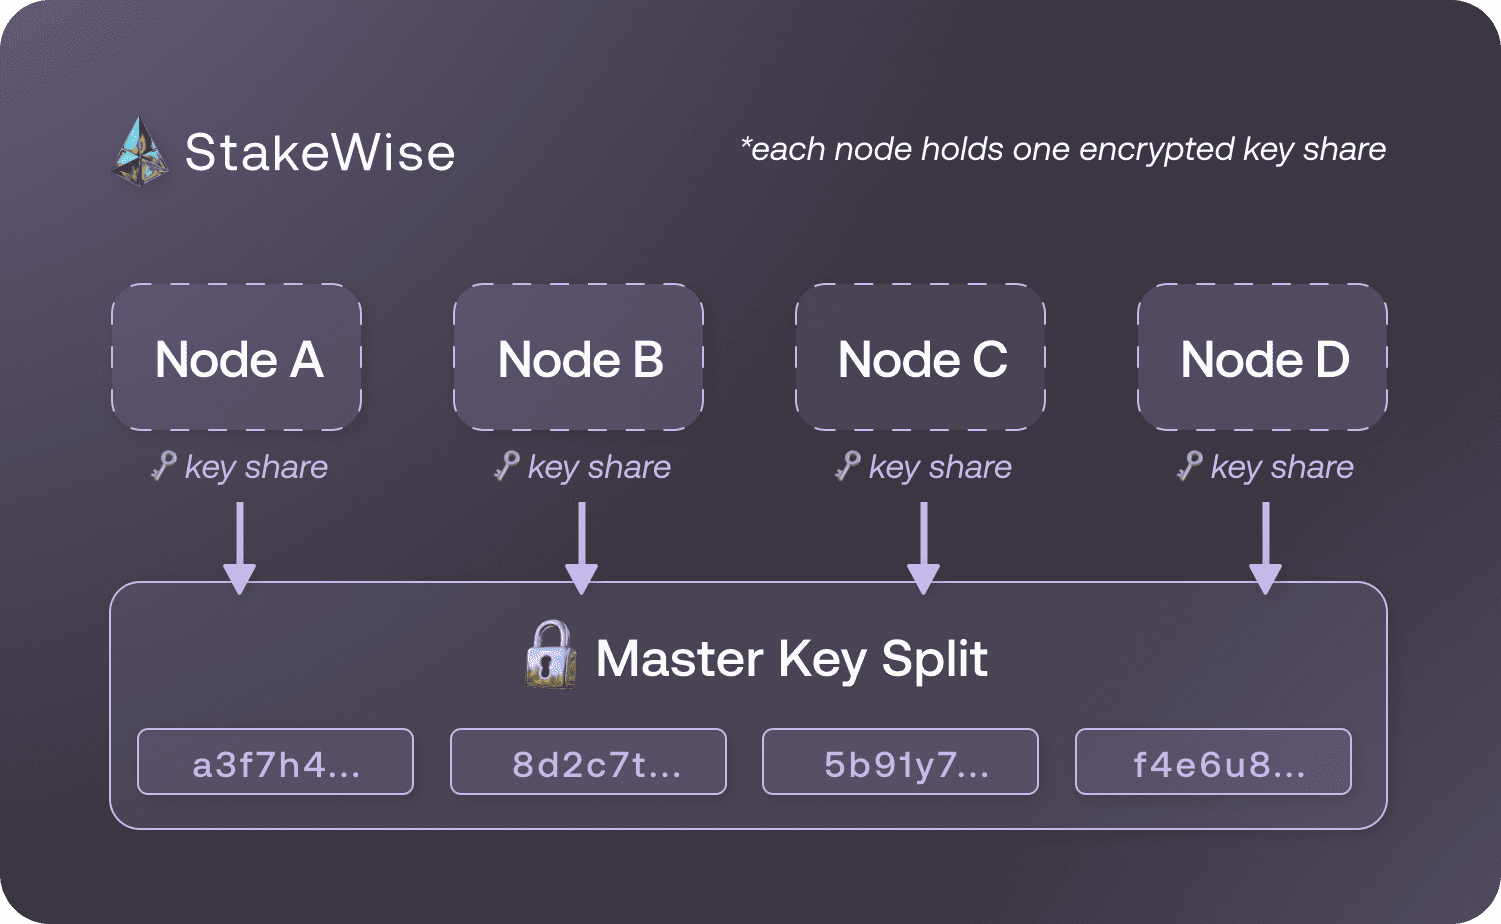
Task: Select the Node C box
Action: tap(921, 357)
